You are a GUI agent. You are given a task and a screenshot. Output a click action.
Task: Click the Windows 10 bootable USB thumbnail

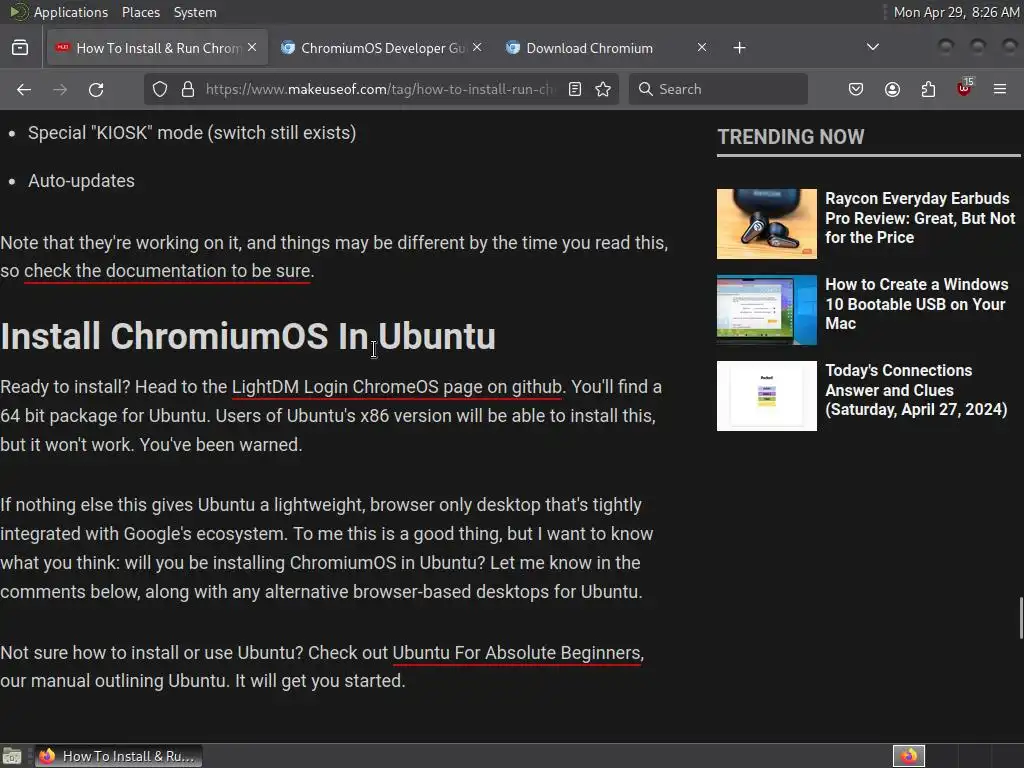click(767, 310)
